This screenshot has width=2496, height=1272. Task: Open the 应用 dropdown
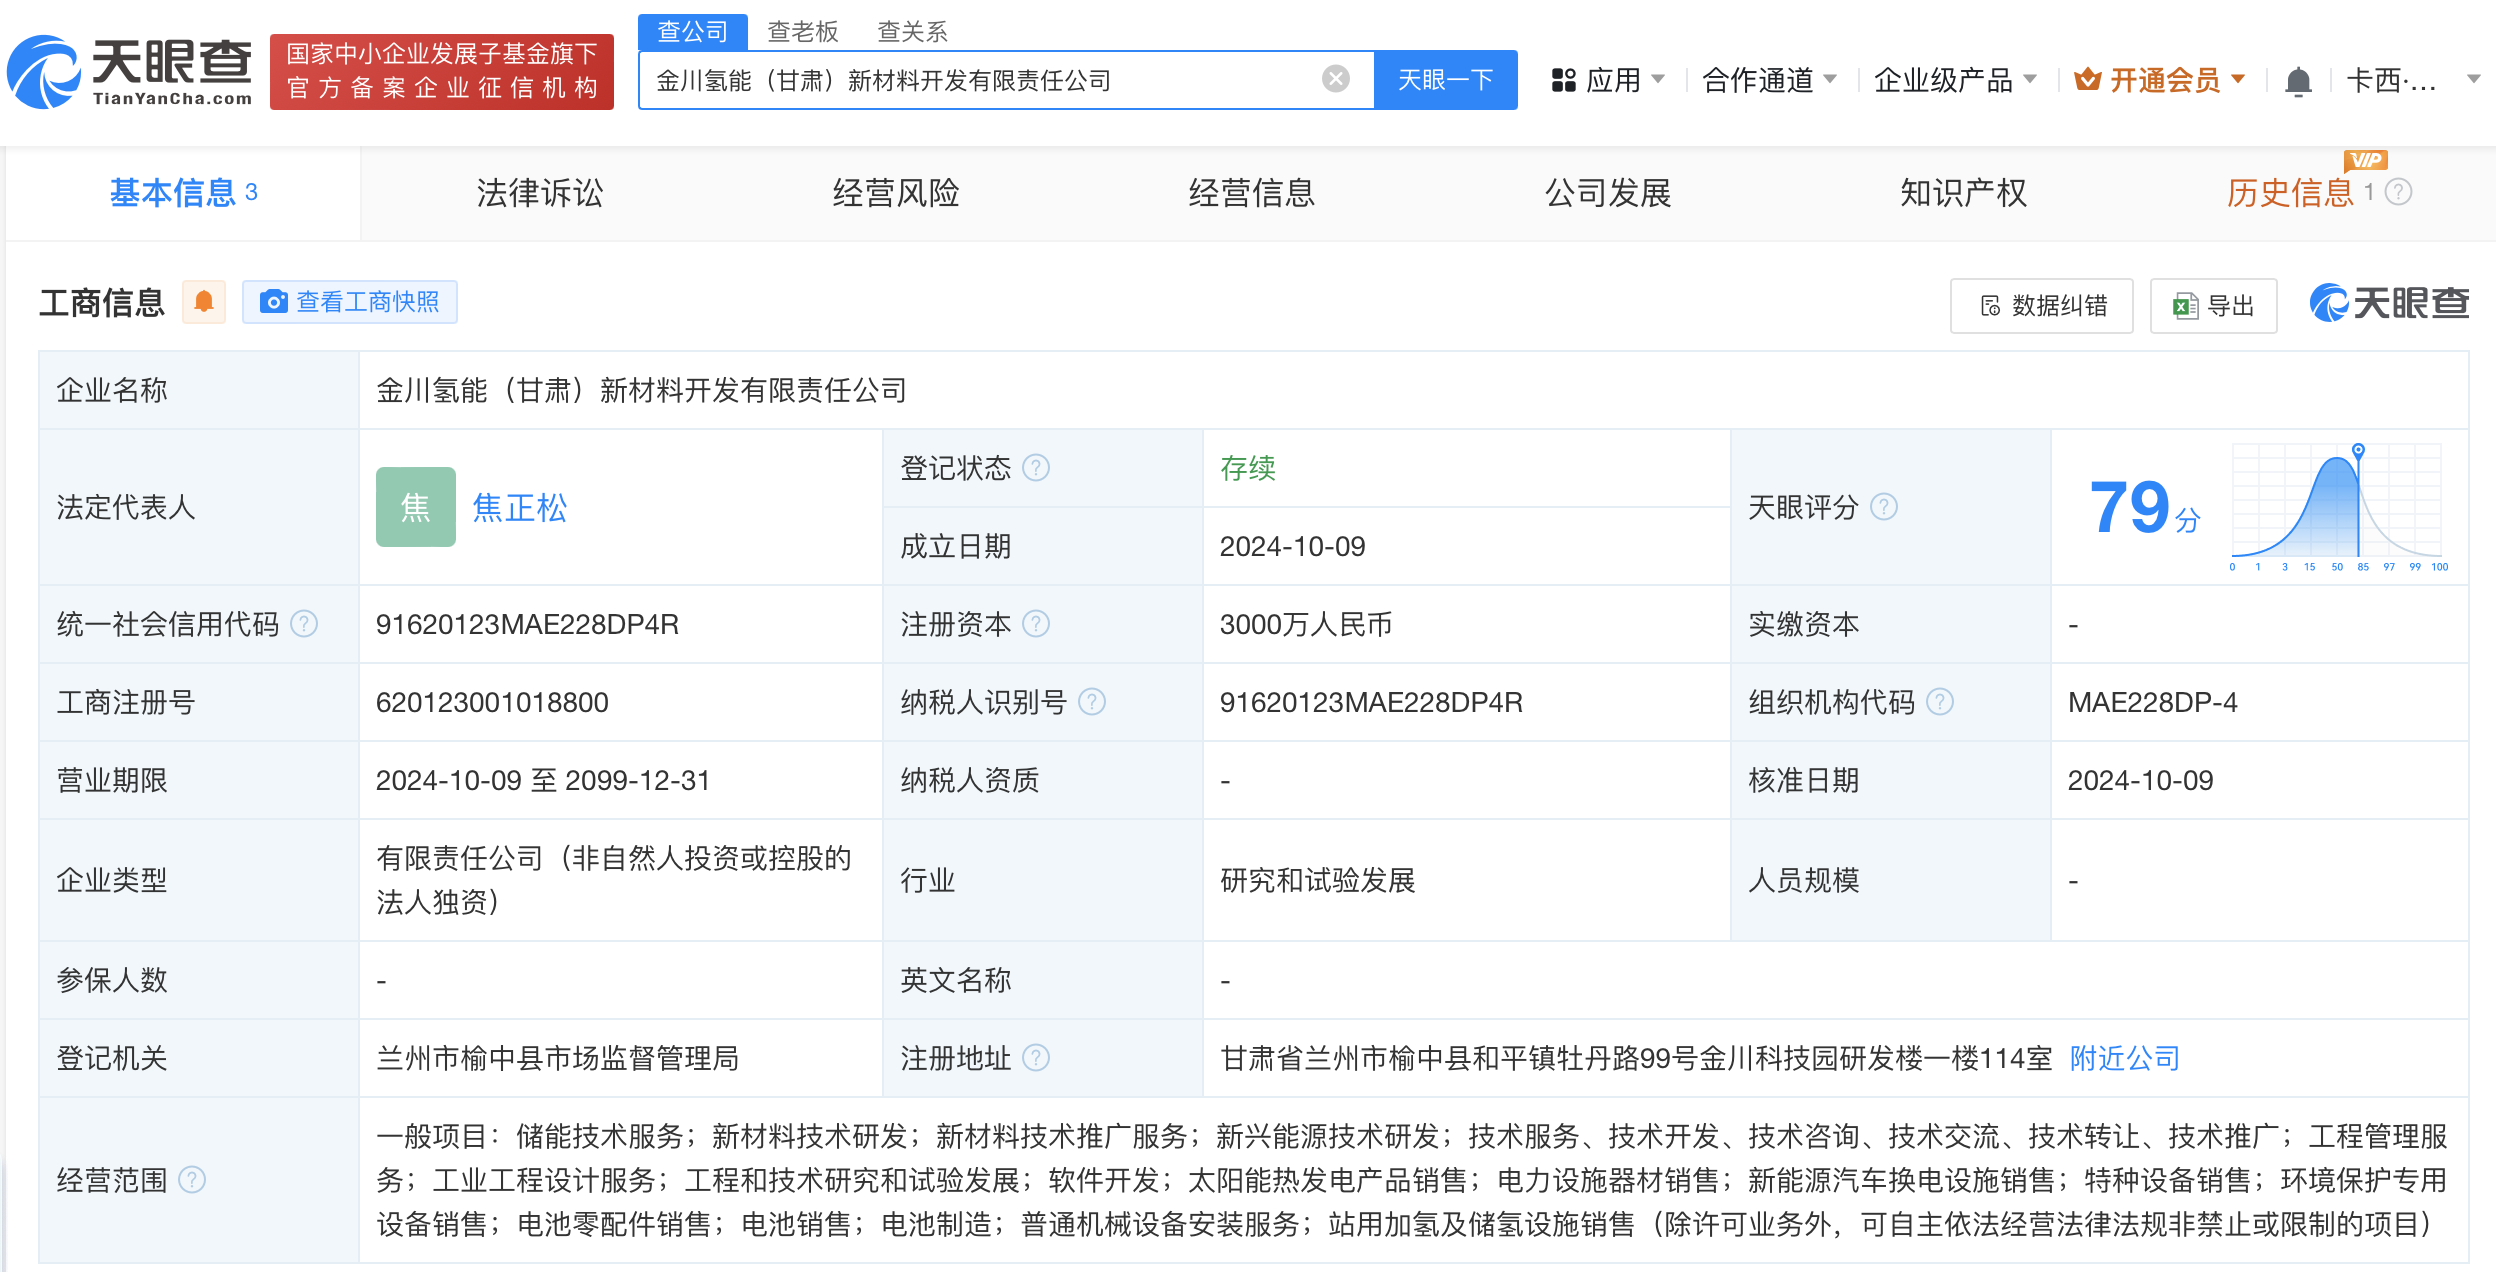click(1608, 80)
